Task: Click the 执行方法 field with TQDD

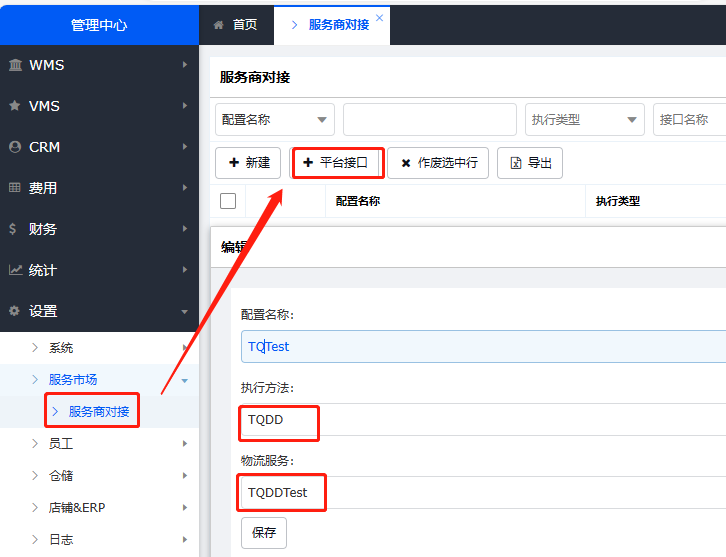Action: pos(483,419)
